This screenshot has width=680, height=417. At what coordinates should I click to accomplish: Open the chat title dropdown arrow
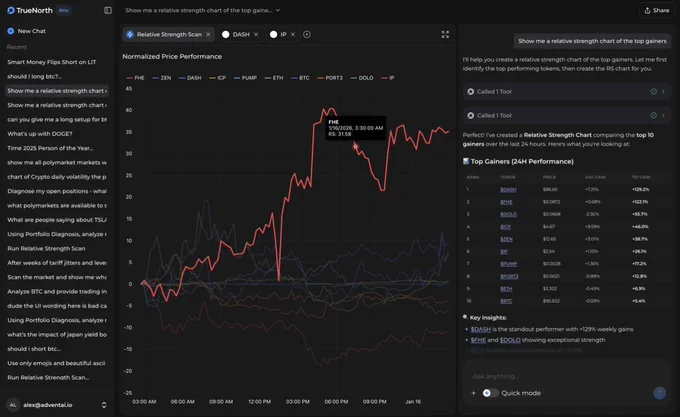point(278,10)
